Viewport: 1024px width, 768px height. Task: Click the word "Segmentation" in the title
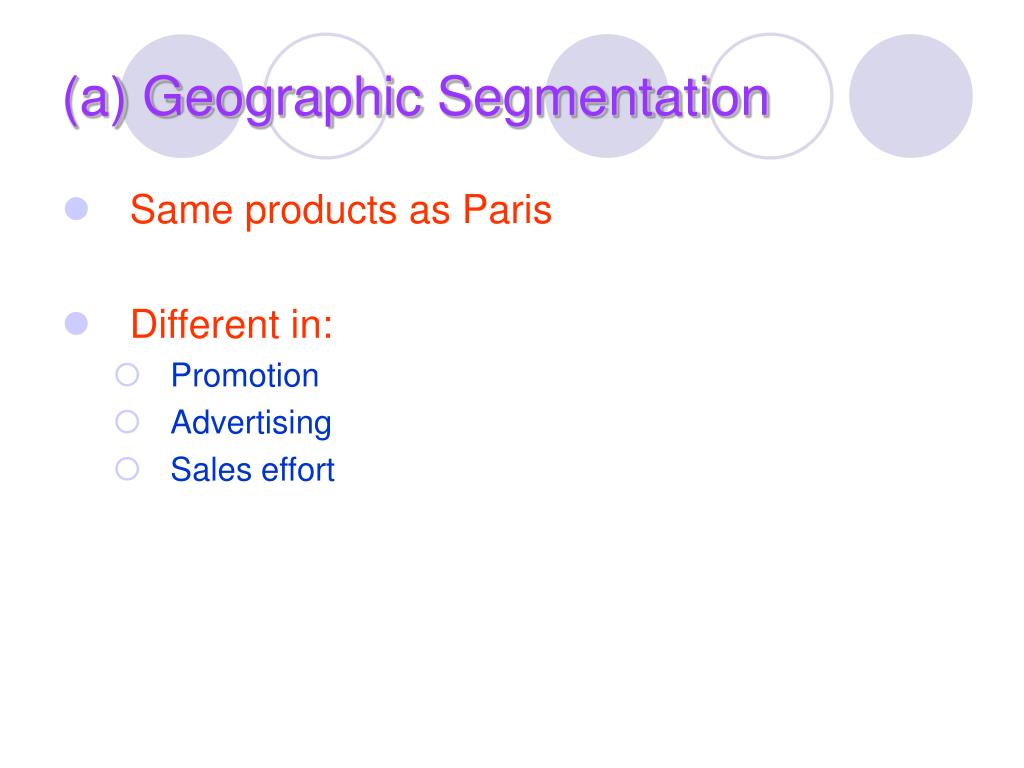coord(604,98)
